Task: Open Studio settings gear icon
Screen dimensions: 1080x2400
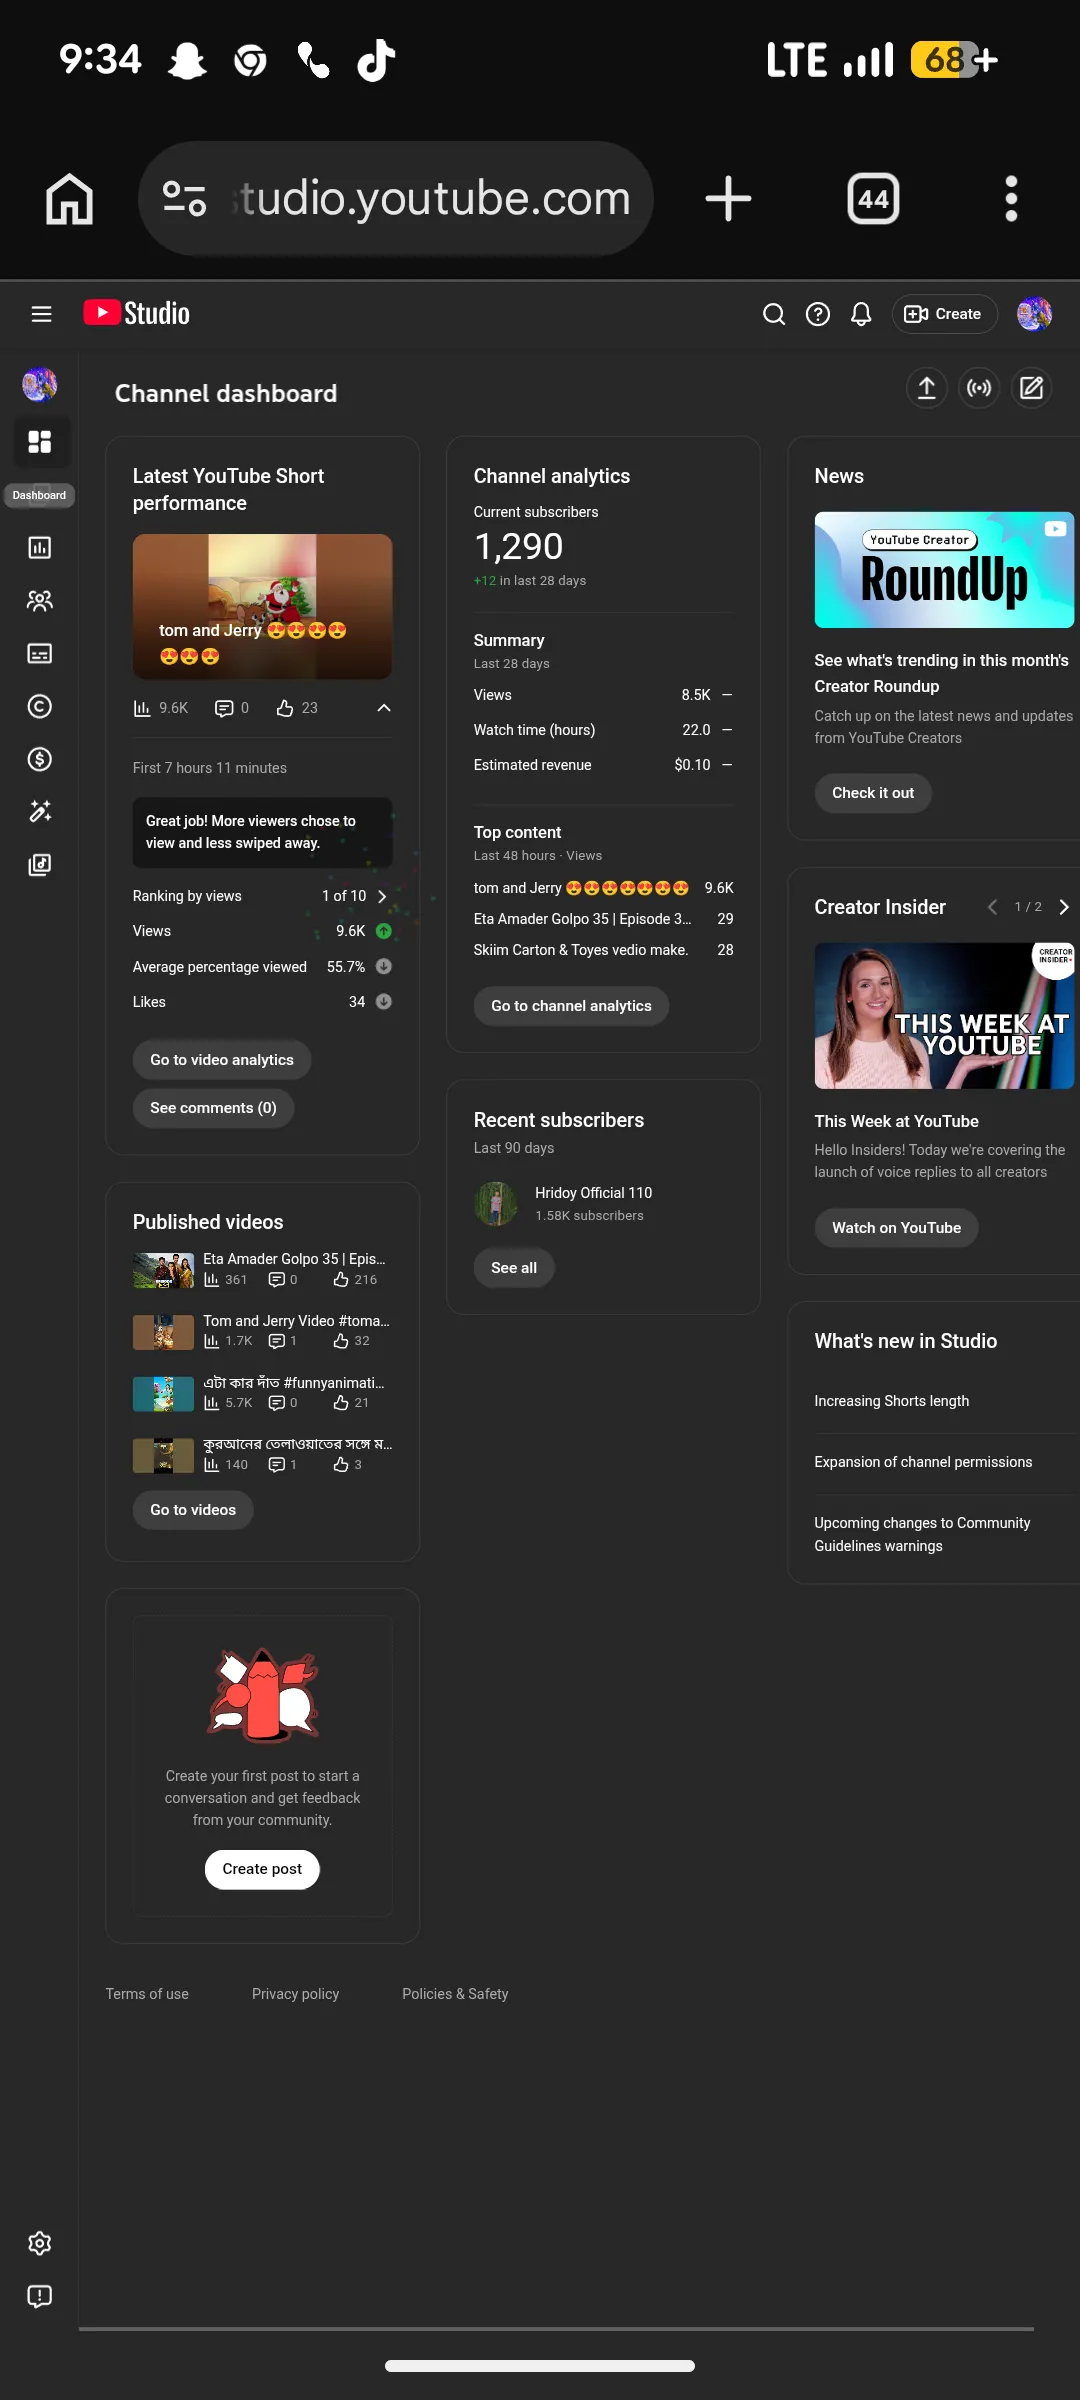Action: point(39,2243)
